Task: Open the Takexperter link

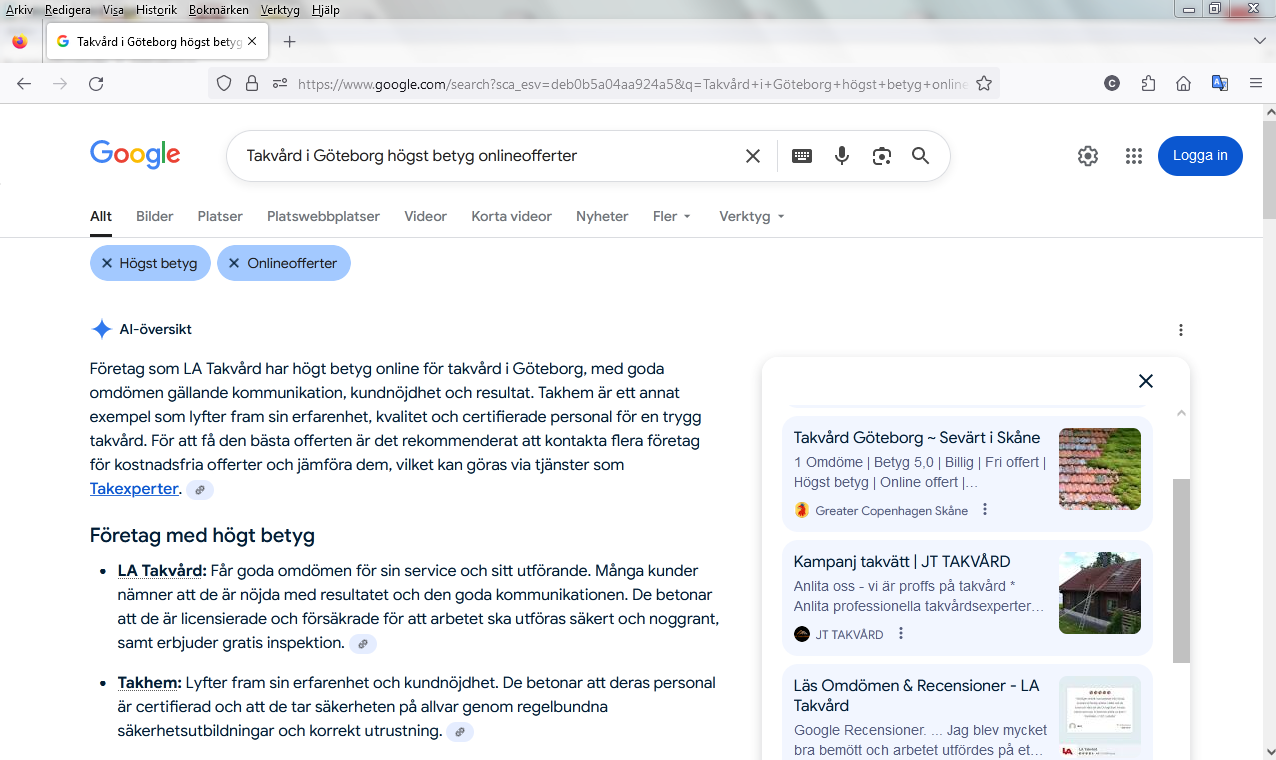Action: pos(134,489)
